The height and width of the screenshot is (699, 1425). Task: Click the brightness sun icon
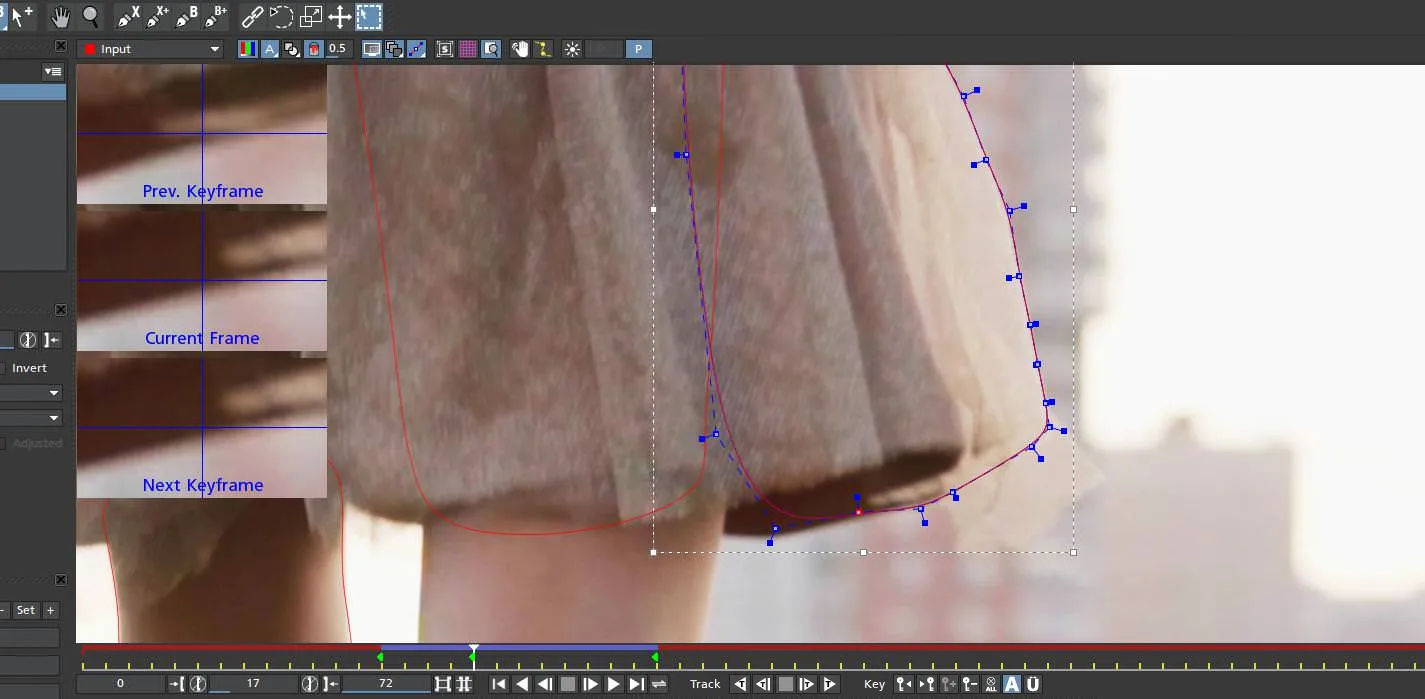[572, 49]
